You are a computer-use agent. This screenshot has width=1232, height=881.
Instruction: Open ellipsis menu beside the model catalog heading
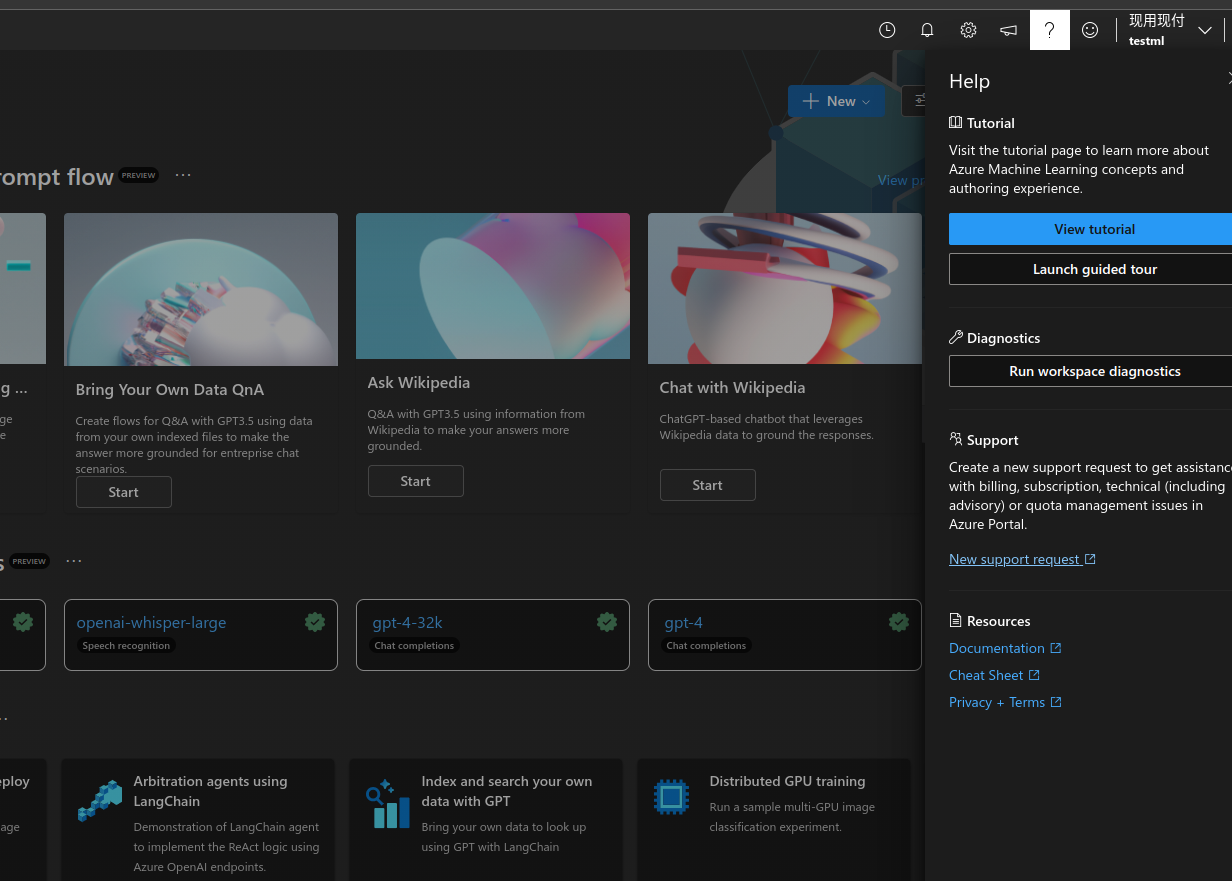74,561
